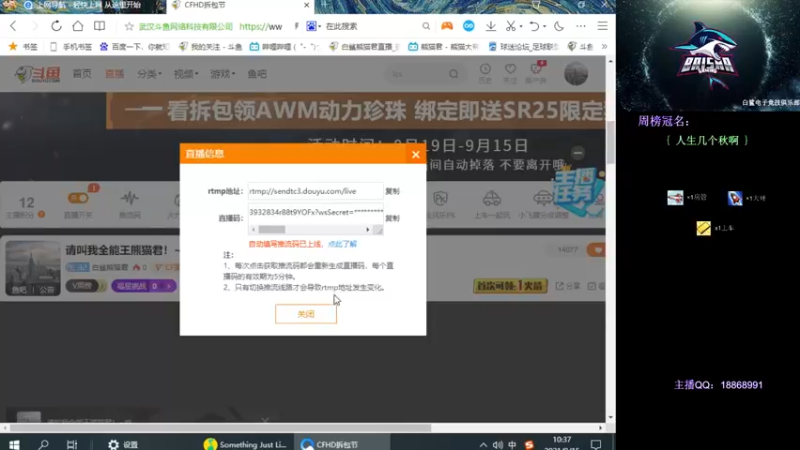Expand the undo icon dropdown arrow
Viewport: 800px width, 450px height.
(544, 27)
